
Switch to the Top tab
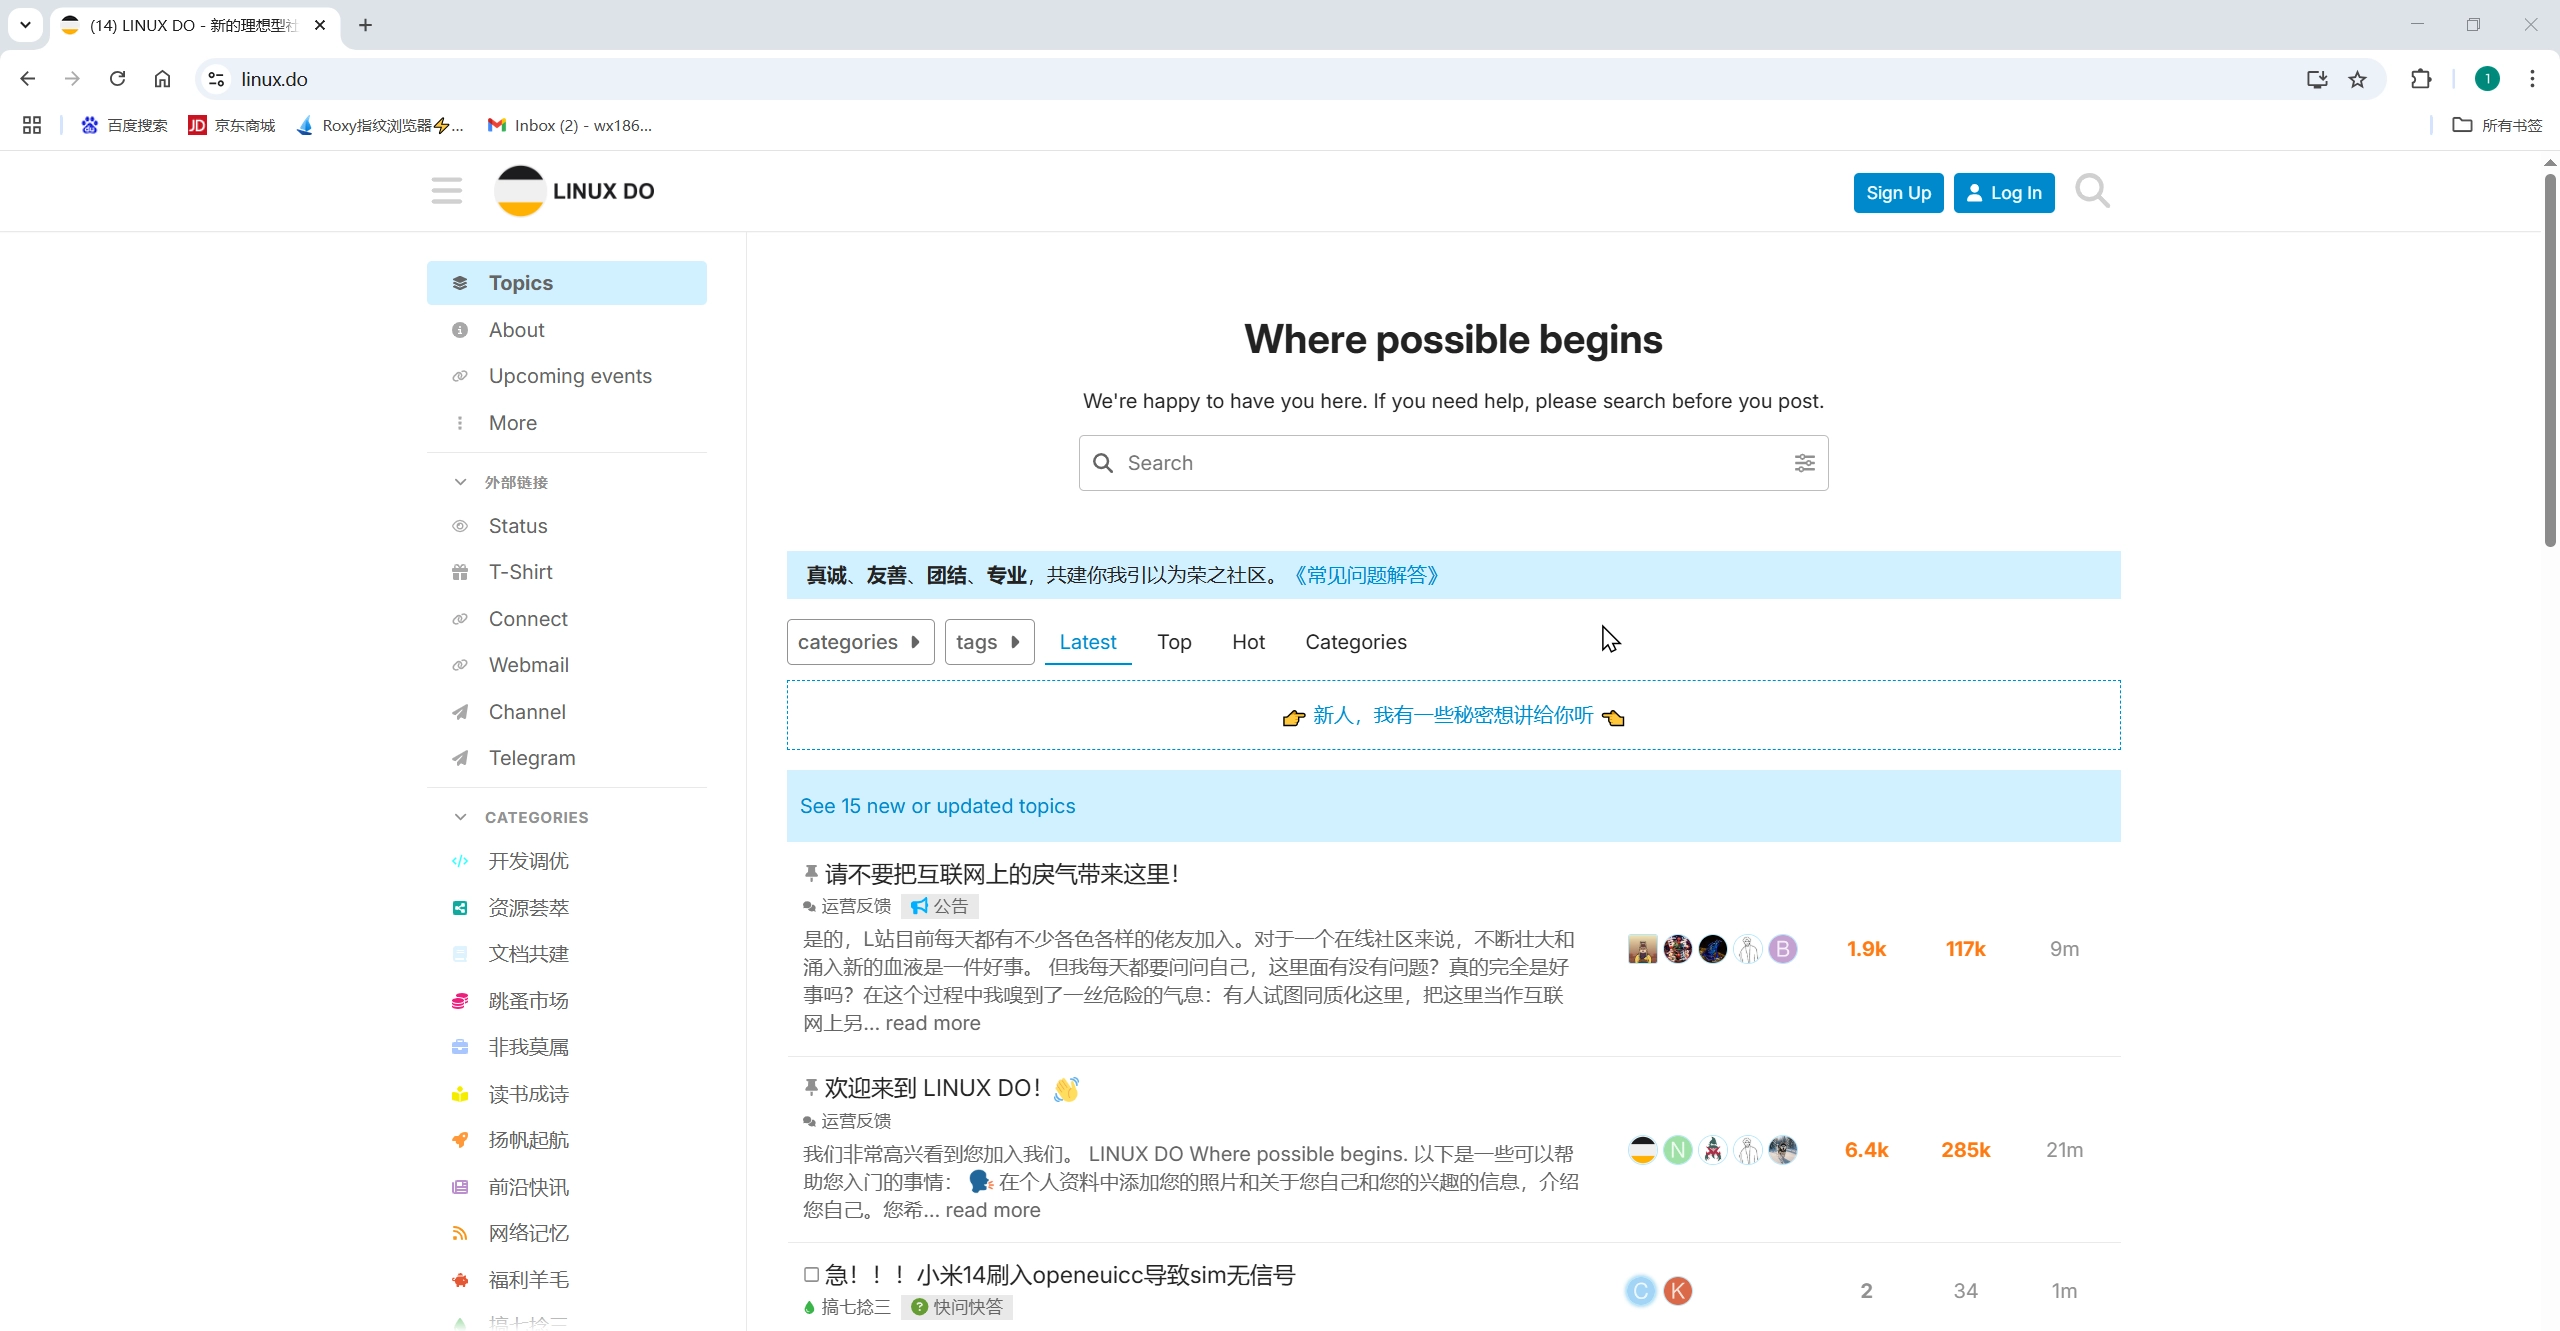1173,642
